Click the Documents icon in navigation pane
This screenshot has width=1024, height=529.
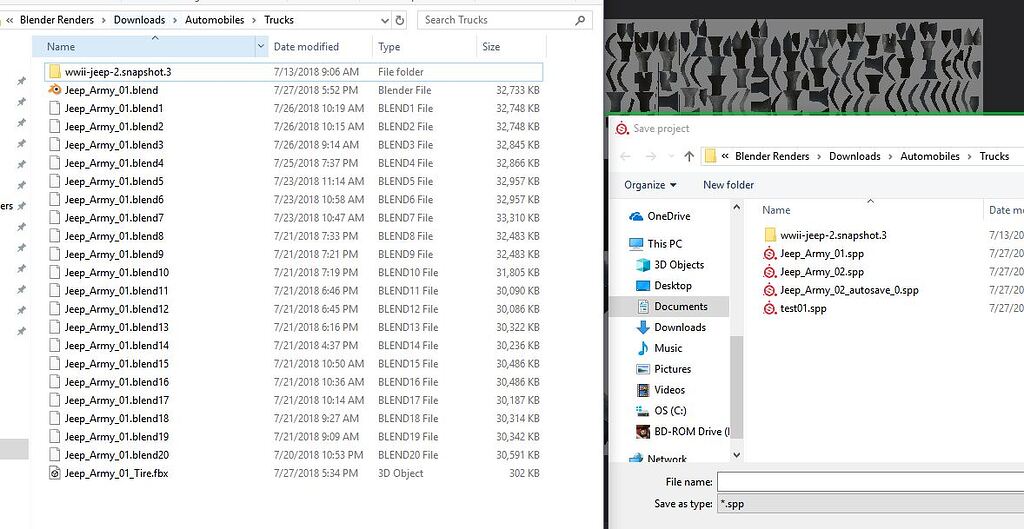[x=643, y=306]
